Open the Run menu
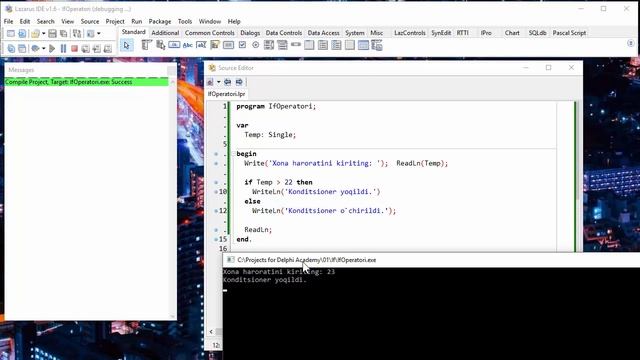The height and width of the screenshot is (360, 640). (x=137, y=21)
